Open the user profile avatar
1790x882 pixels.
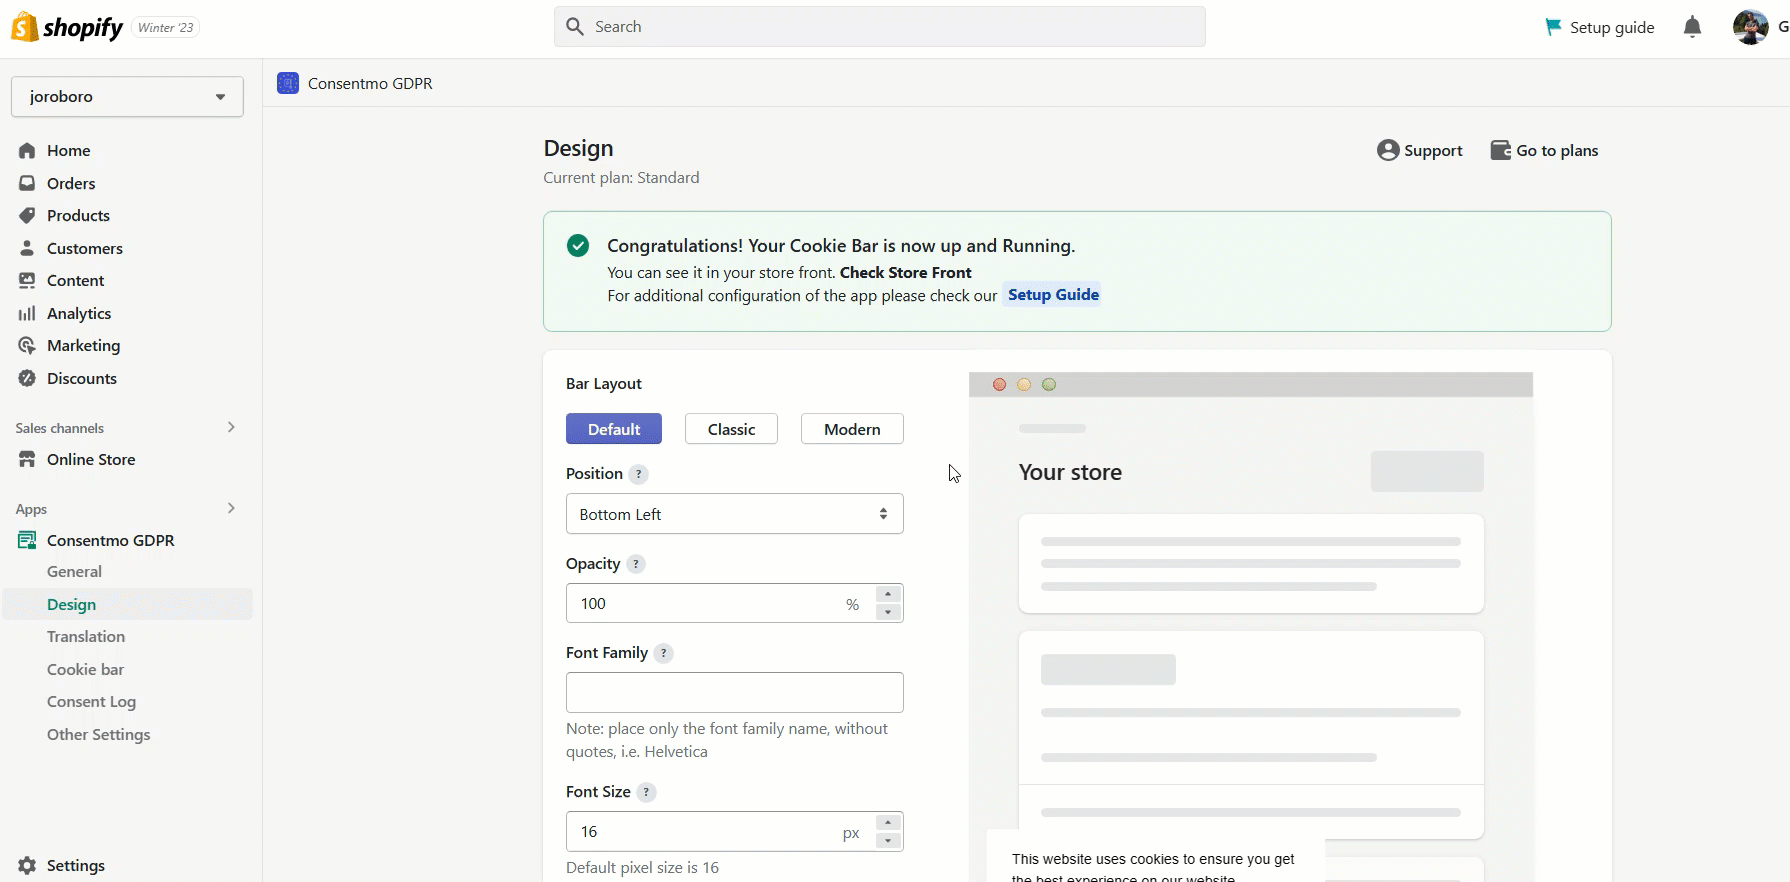click(x=1750, y=27)
